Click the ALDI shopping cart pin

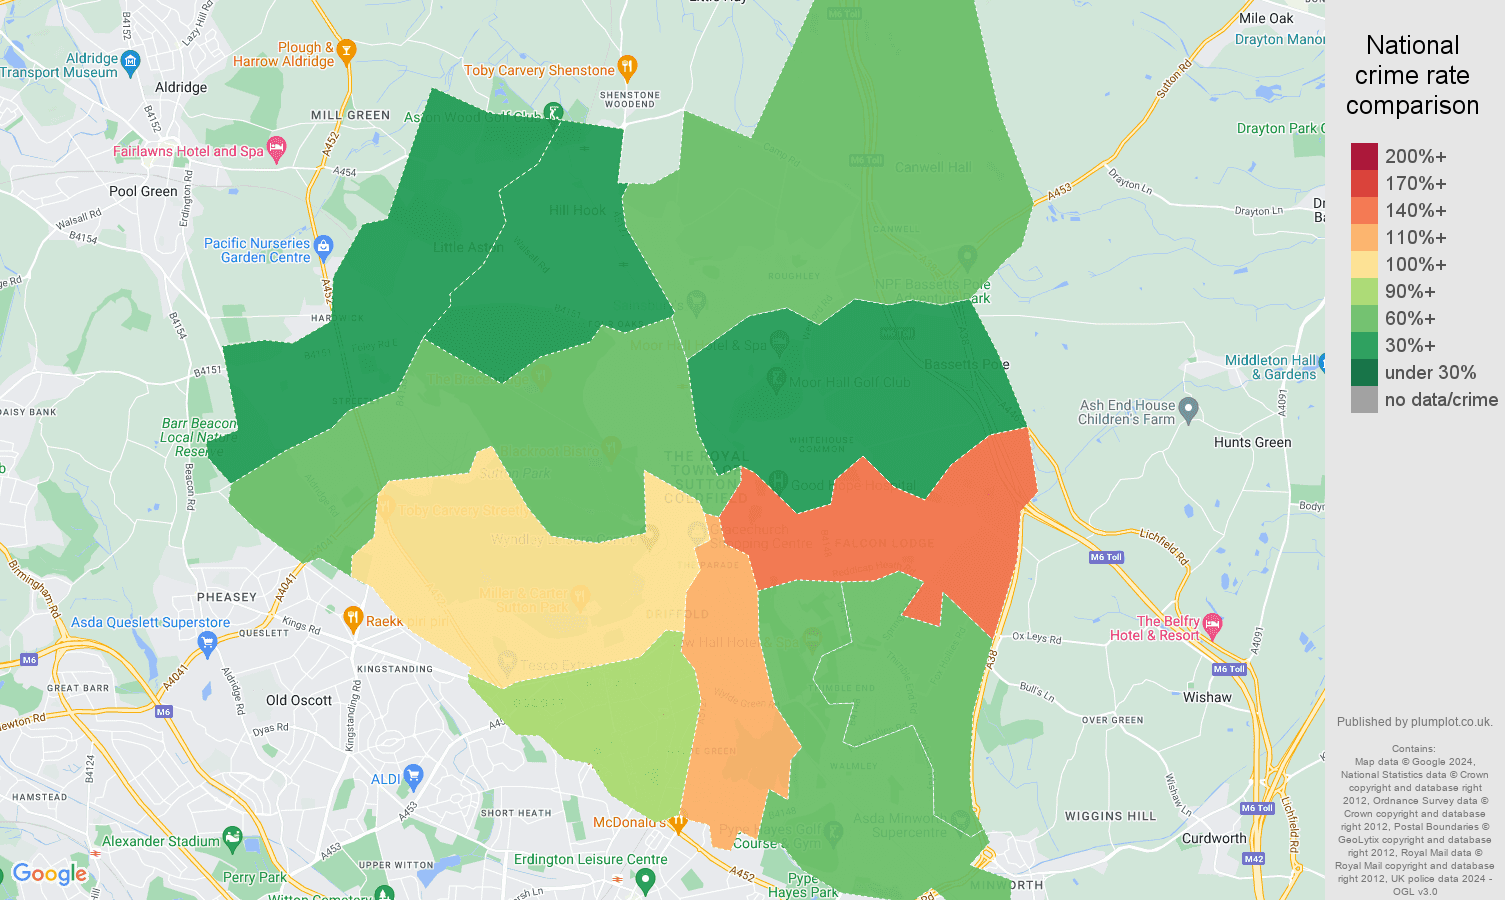pos(414,777)
